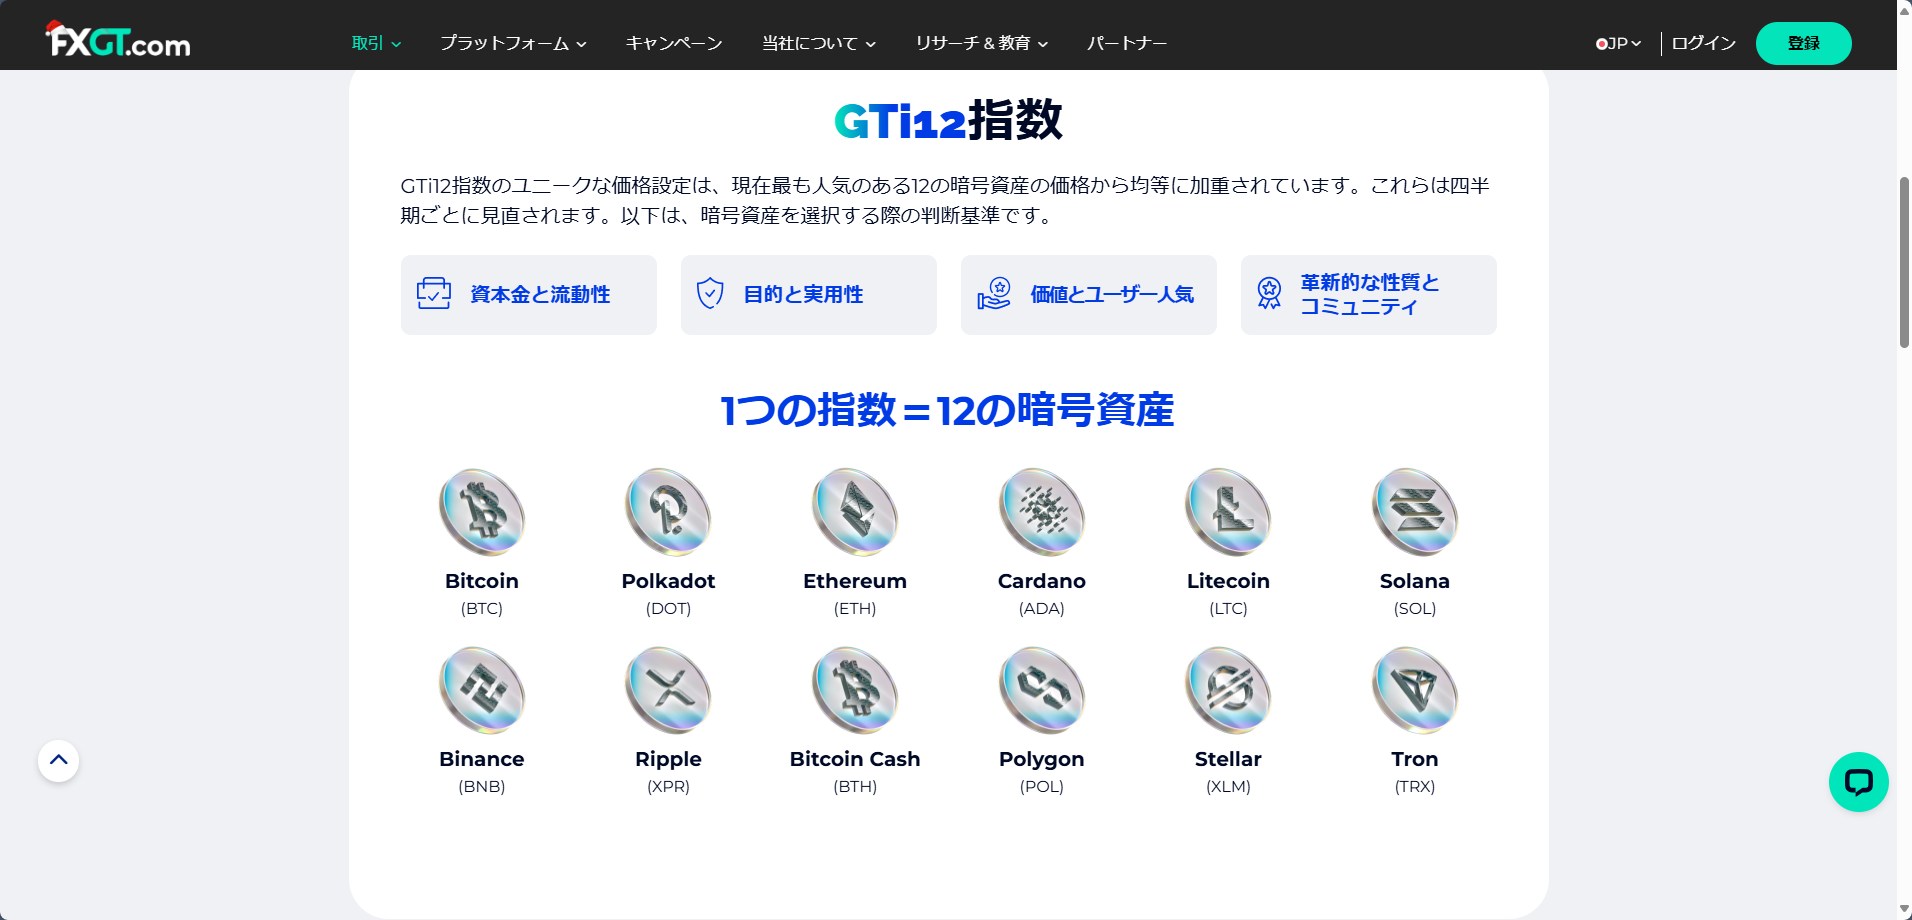Expand the 取引 menu
Viewport: 1912px width, 920px height.
[376, 43]
